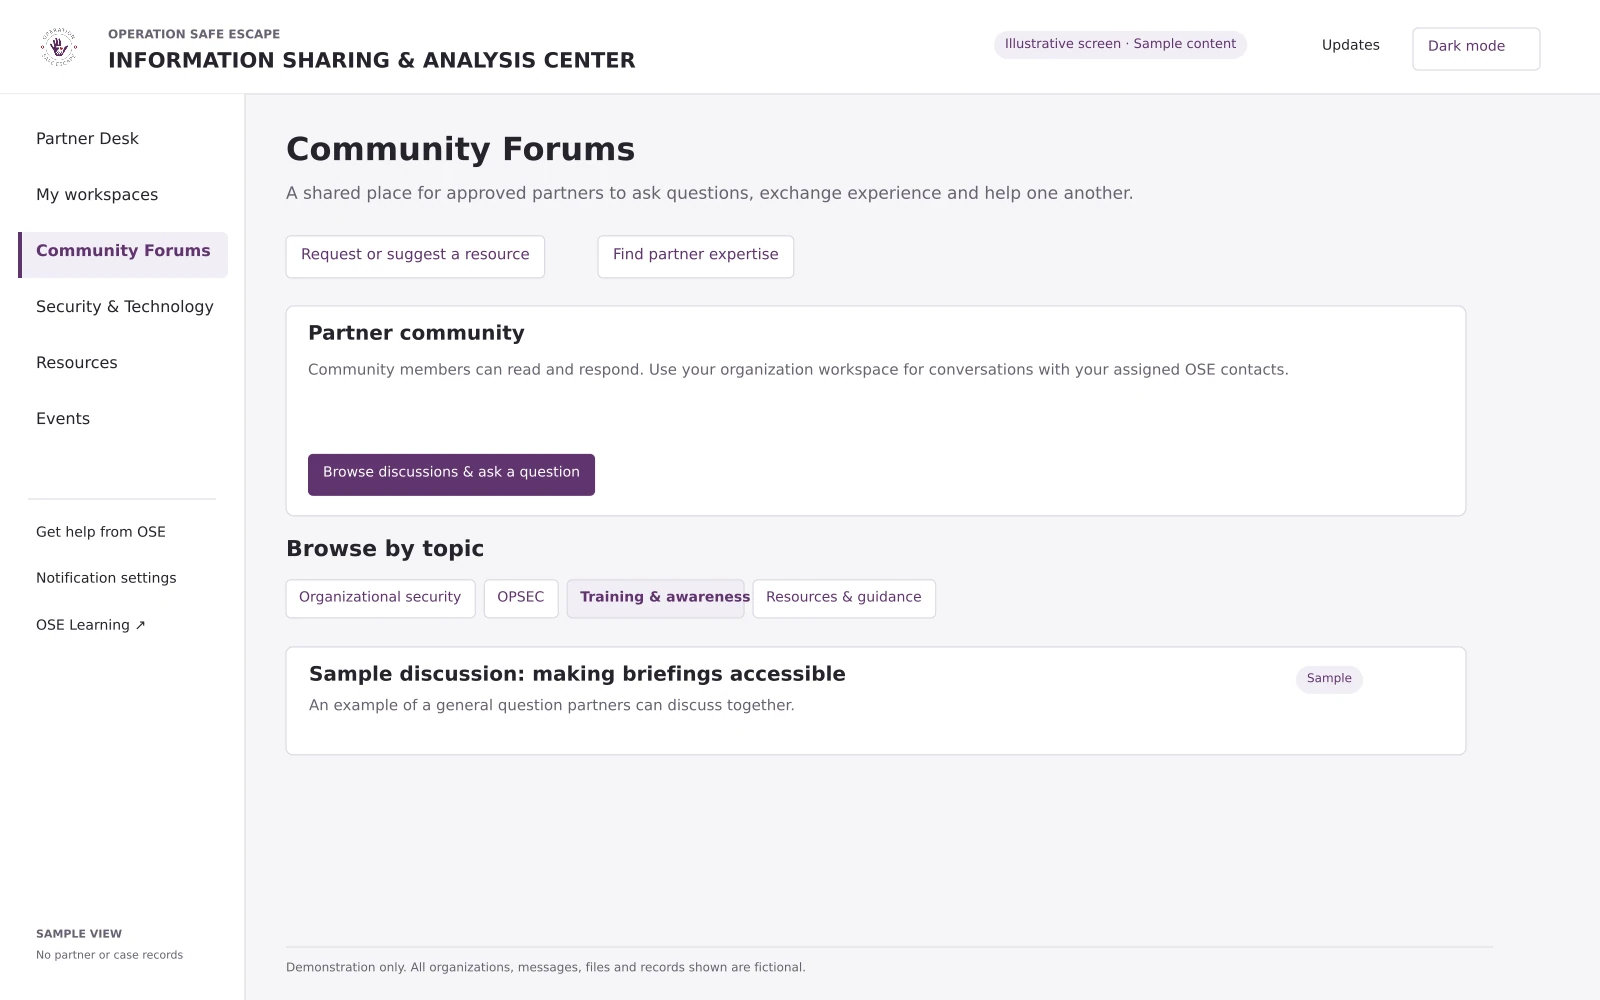Click Request or suggest a resource

pyautogui.click(x=415, y=256)
